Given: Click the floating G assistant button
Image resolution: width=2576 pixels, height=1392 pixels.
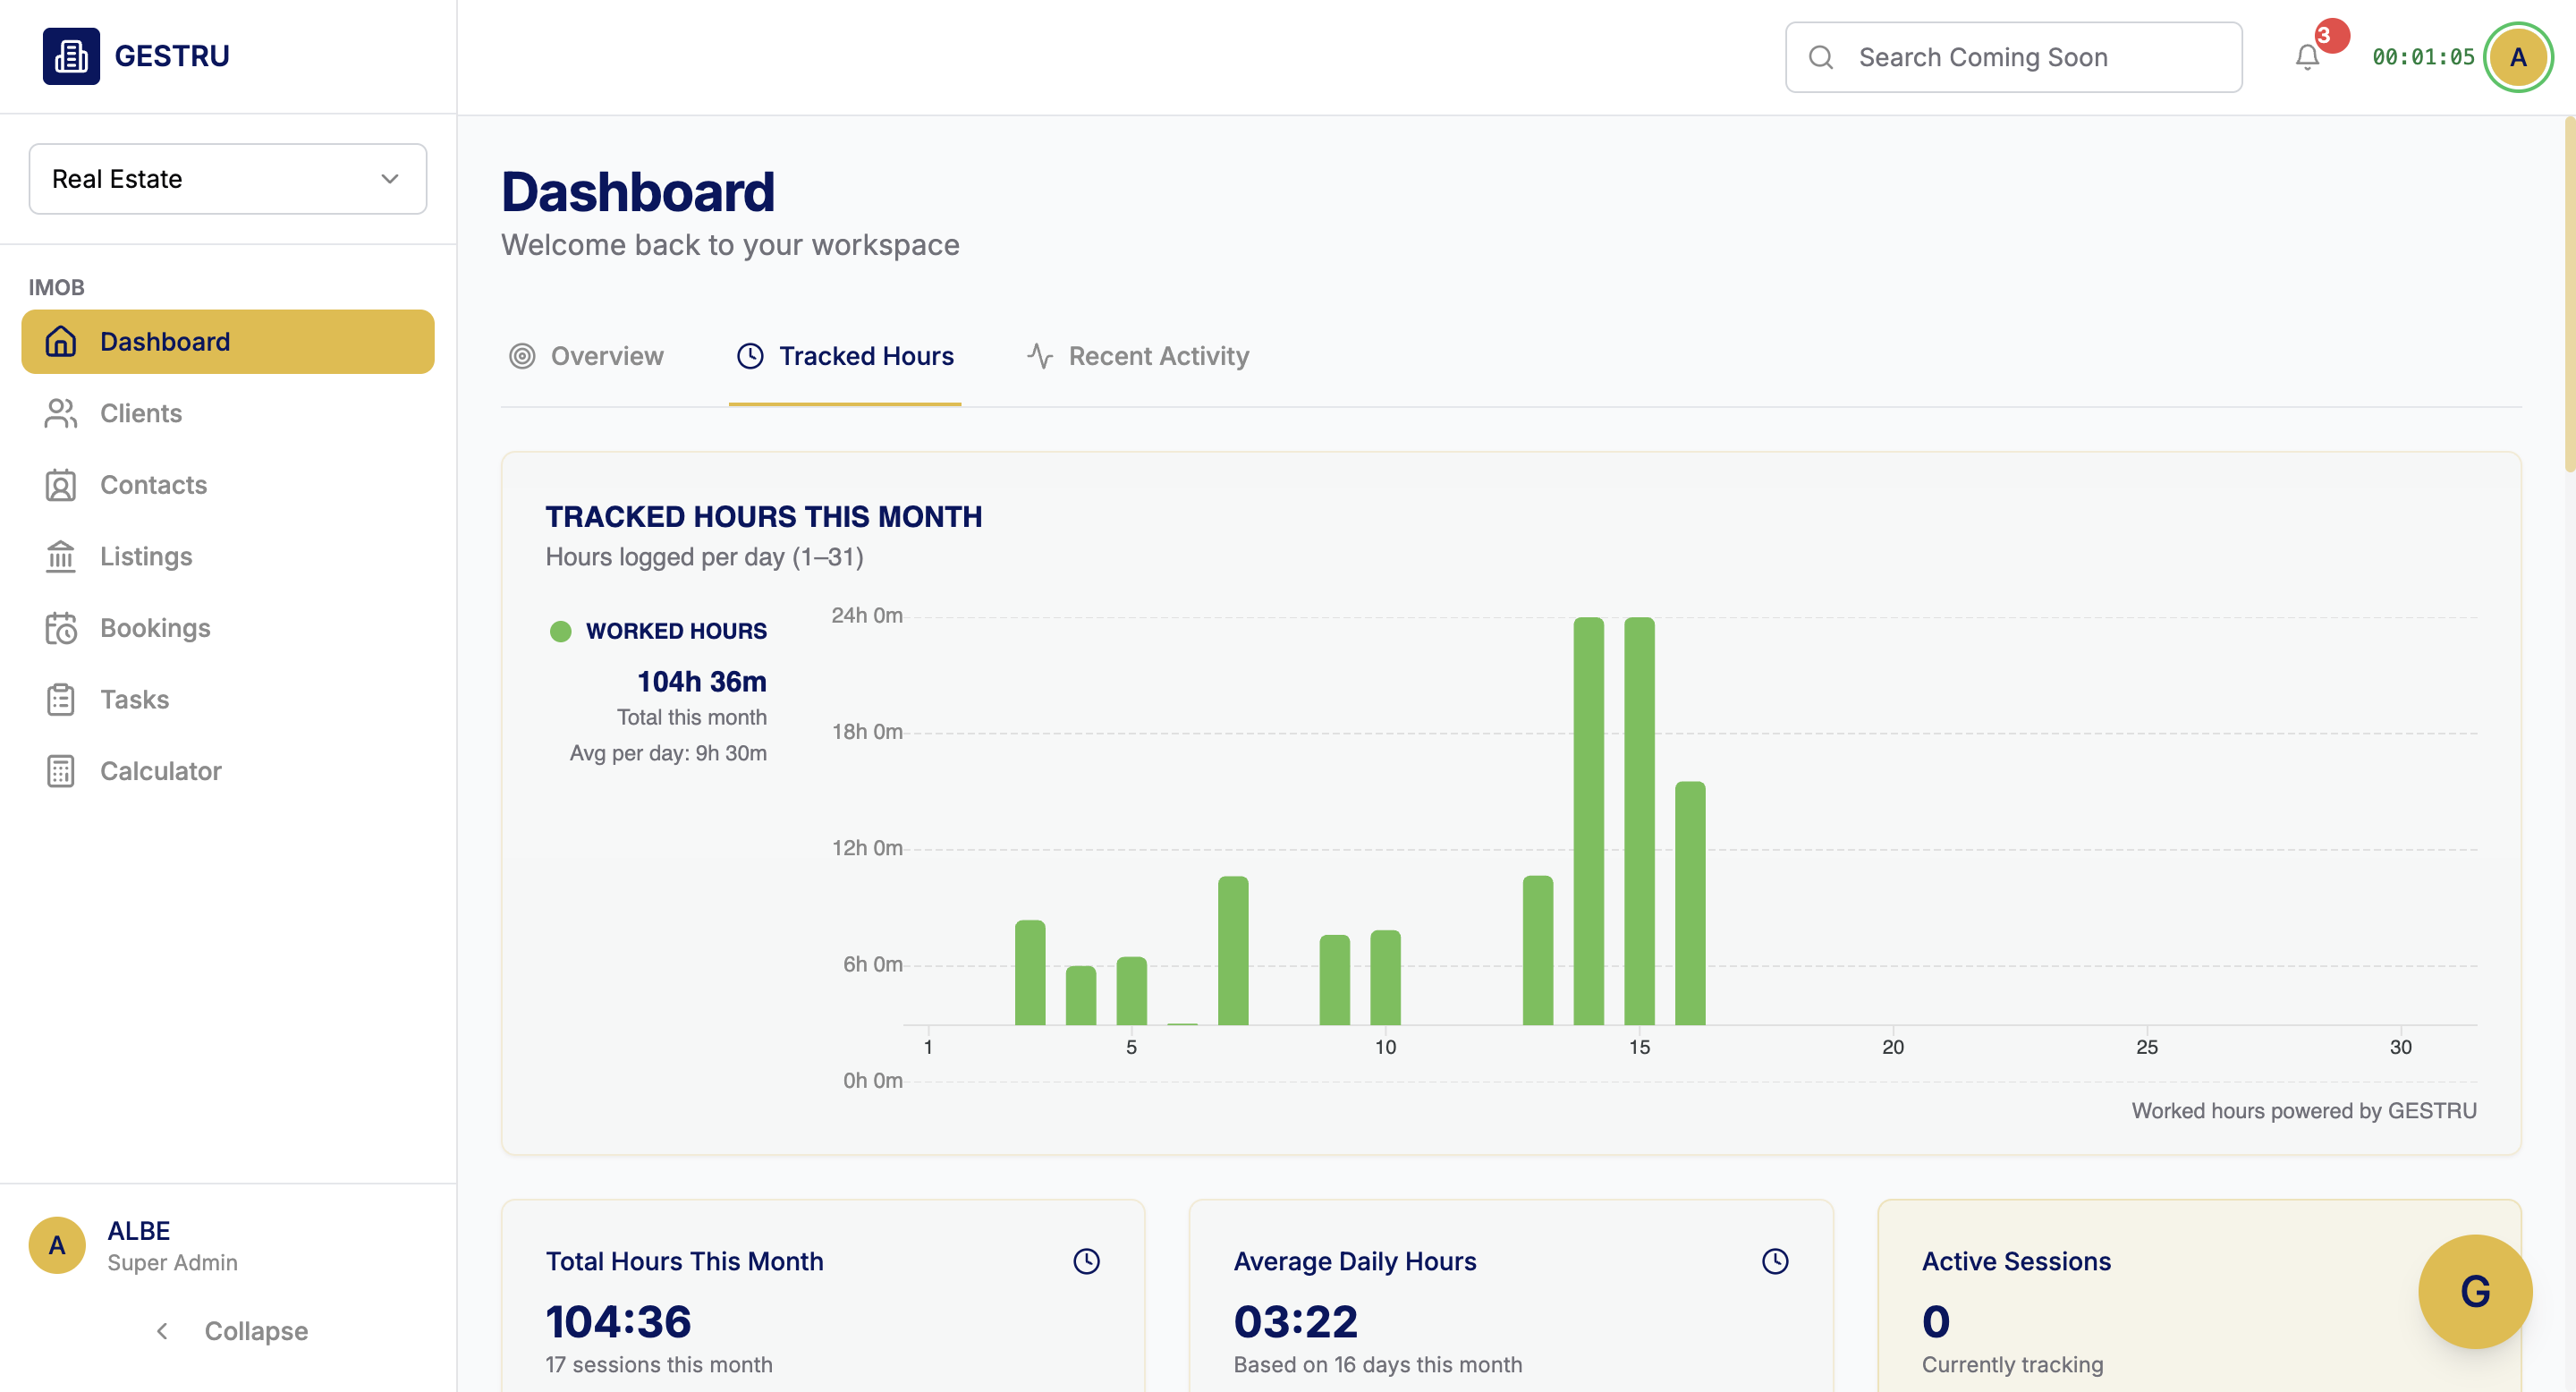Looking at the screenshot, I should point(2474,1291).
